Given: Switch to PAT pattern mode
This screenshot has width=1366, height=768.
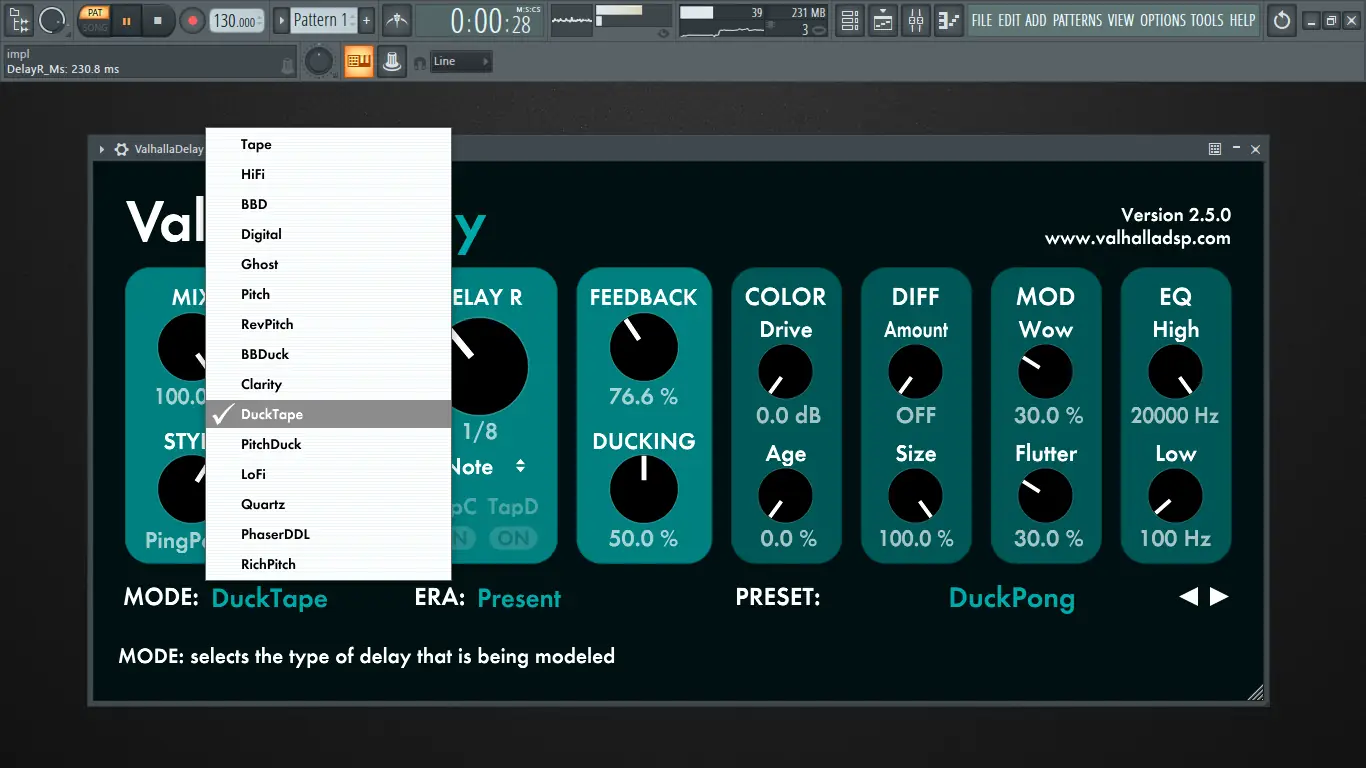Looking at the screenshot, I should tap(94, 12).
